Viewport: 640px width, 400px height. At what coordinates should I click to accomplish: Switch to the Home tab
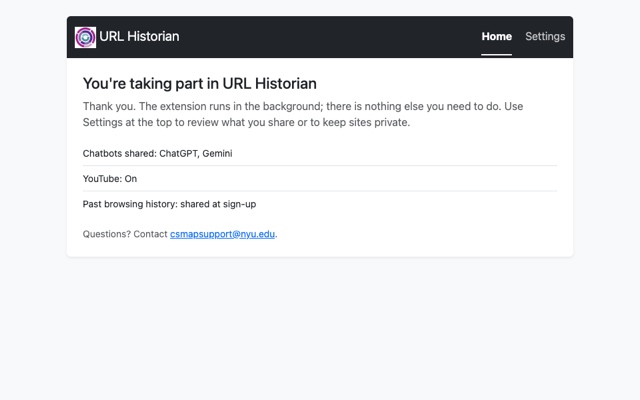pyautogui.click(x=496, y=37)
